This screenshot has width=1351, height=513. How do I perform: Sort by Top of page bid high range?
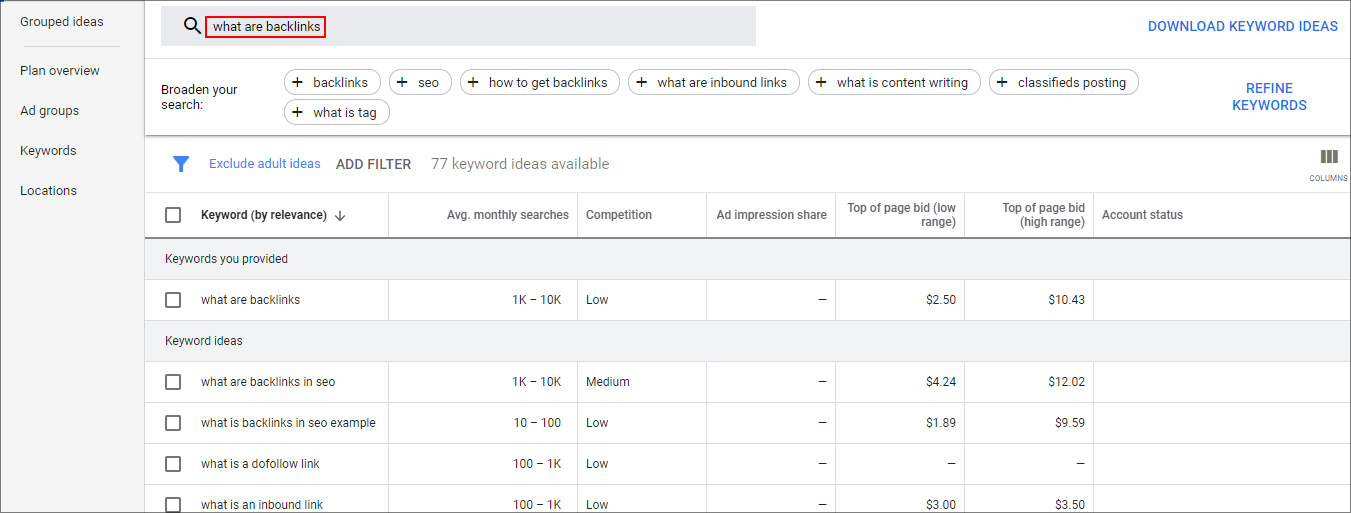(1043, 215)
